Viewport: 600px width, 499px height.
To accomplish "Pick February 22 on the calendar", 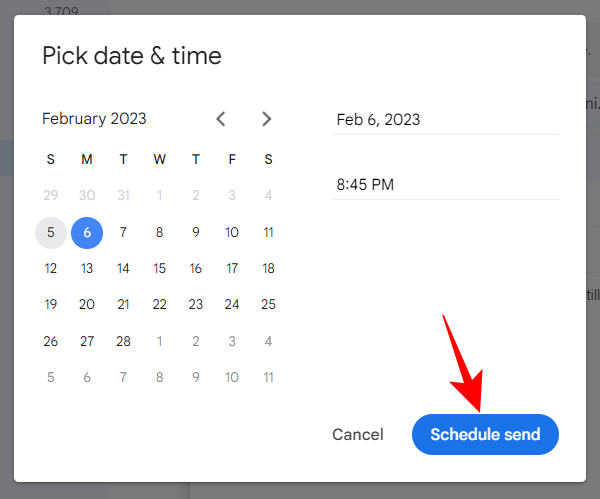I will click(x=160, y=305).
